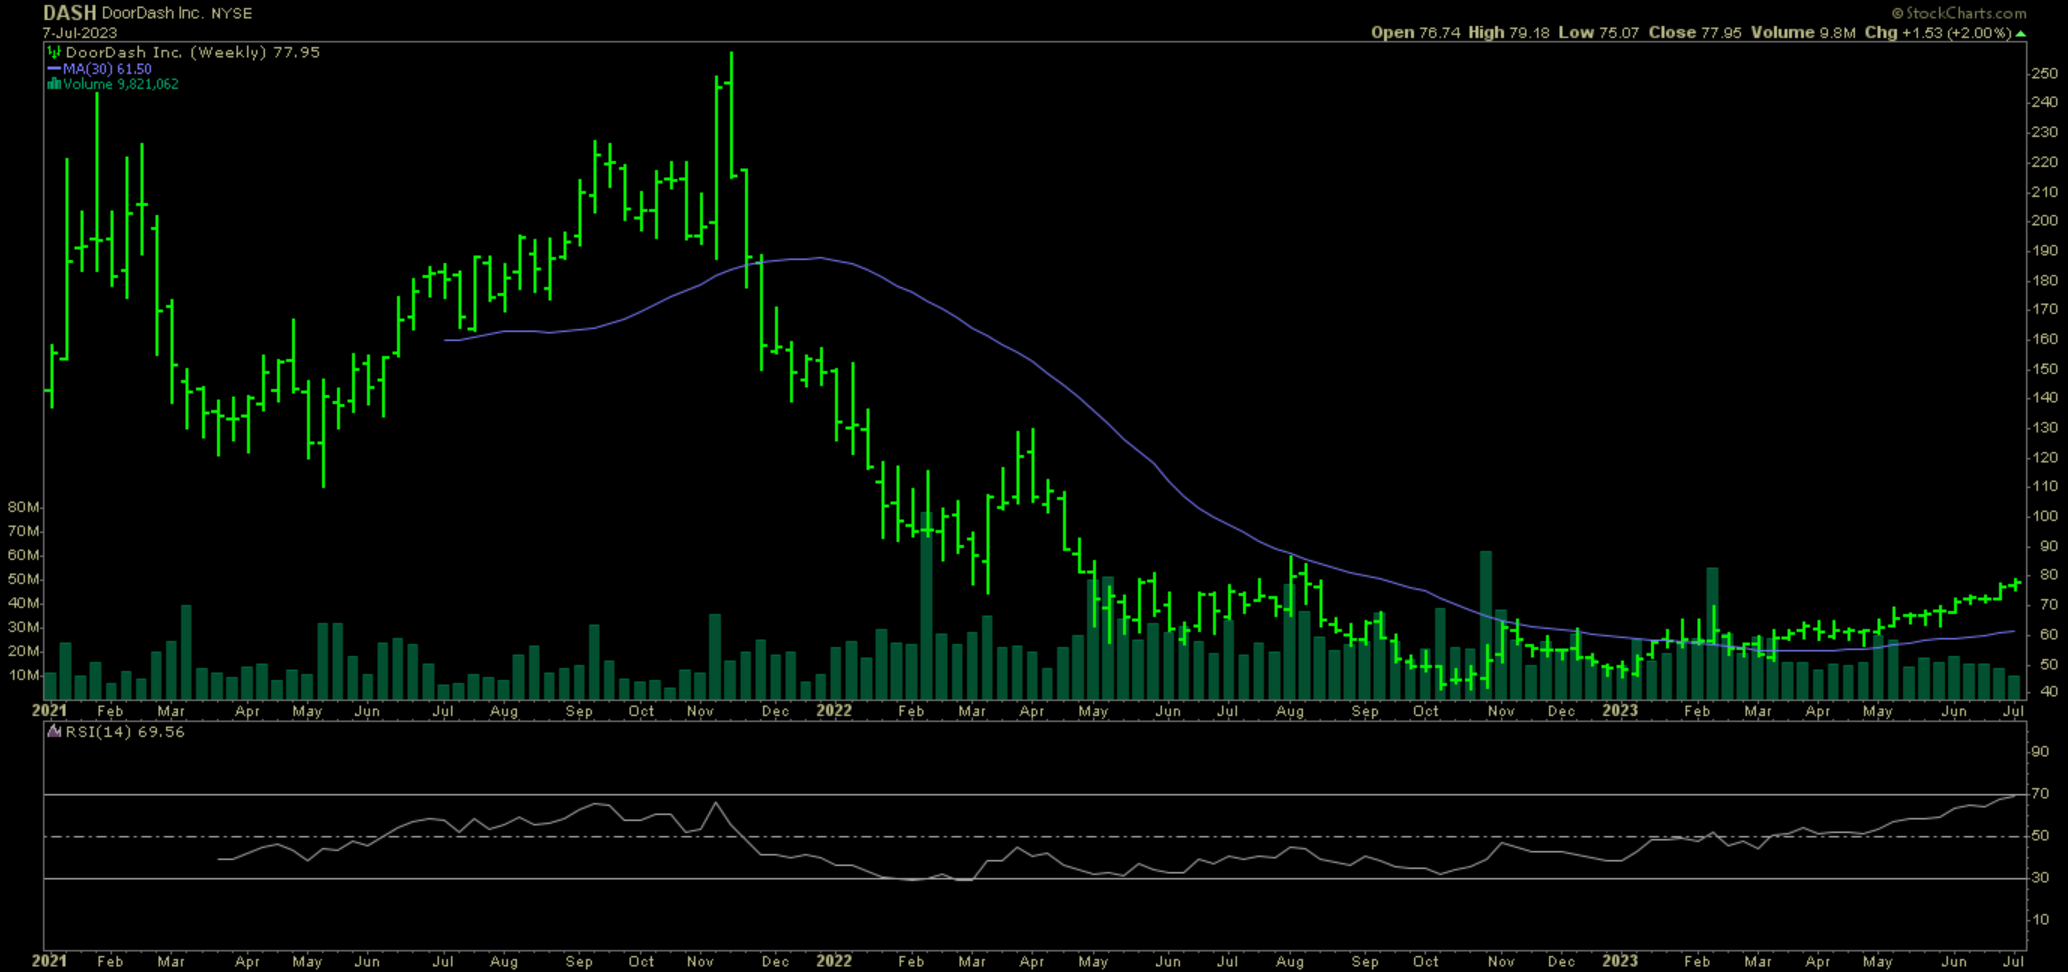Click the volume spike bar before Nov 2022
The width and height of the screenshot is (2068, 972).
[x=1486, y=625]
